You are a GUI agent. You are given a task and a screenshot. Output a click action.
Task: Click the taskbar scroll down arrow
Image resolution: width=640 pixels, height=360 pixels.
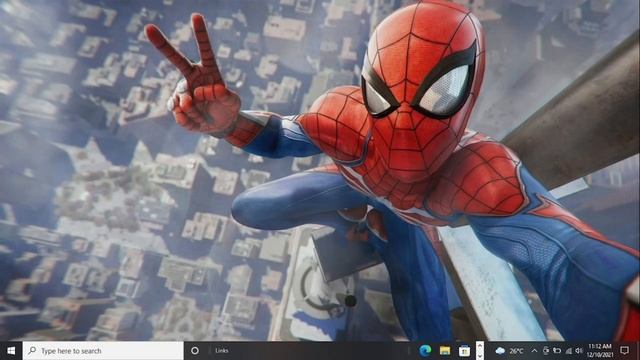[480, 356]
